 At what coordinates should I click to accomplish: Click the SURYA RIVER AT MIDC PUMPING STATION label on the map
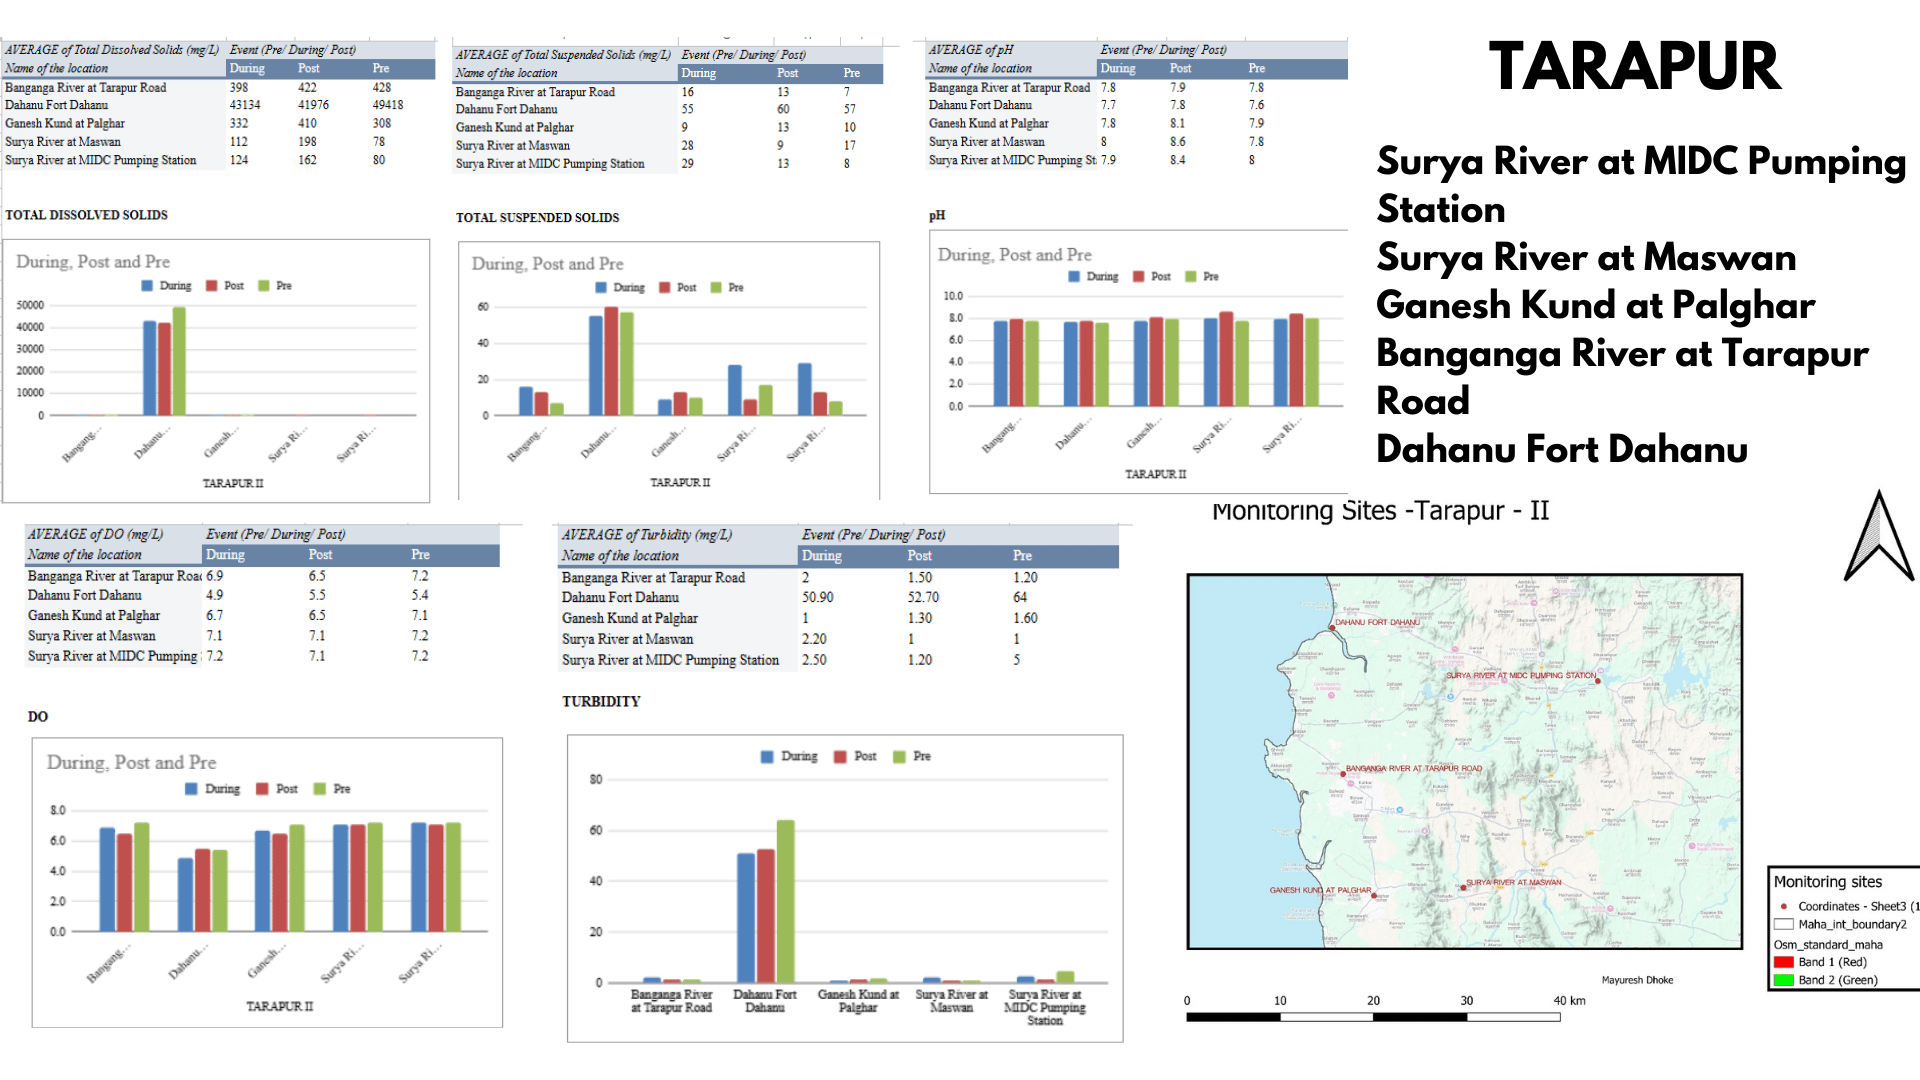pyautogui.click(x=1521, y=676)
